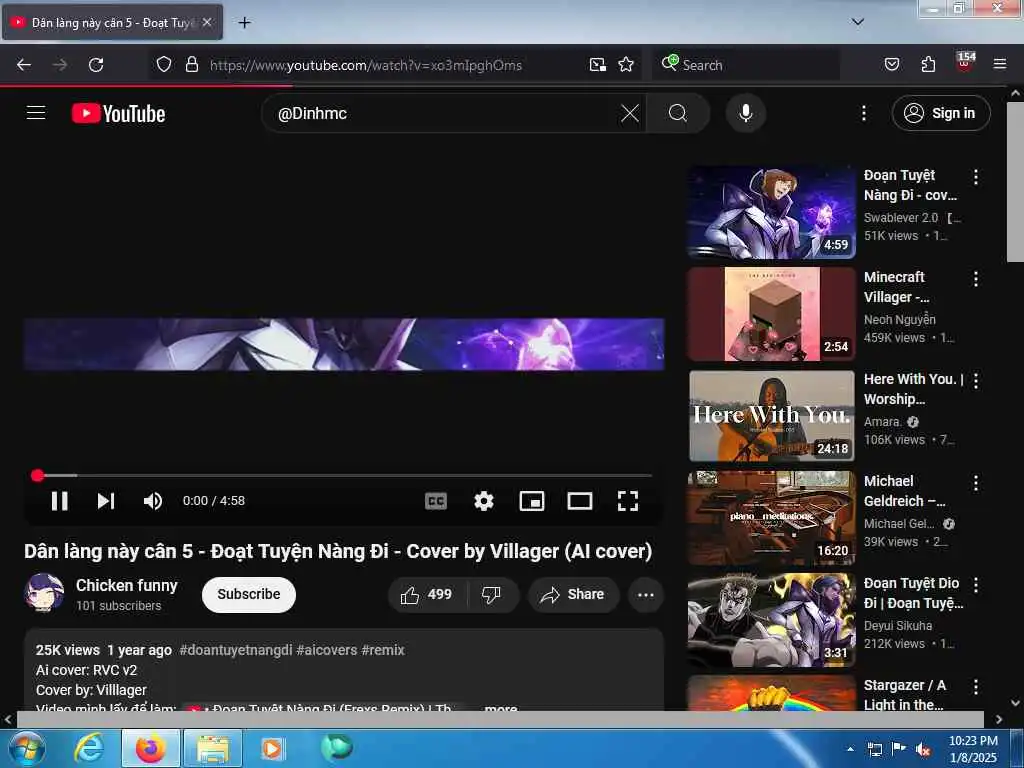Share this video
The height and width of the screenshot is (768, 1024).
coord(573,594)
